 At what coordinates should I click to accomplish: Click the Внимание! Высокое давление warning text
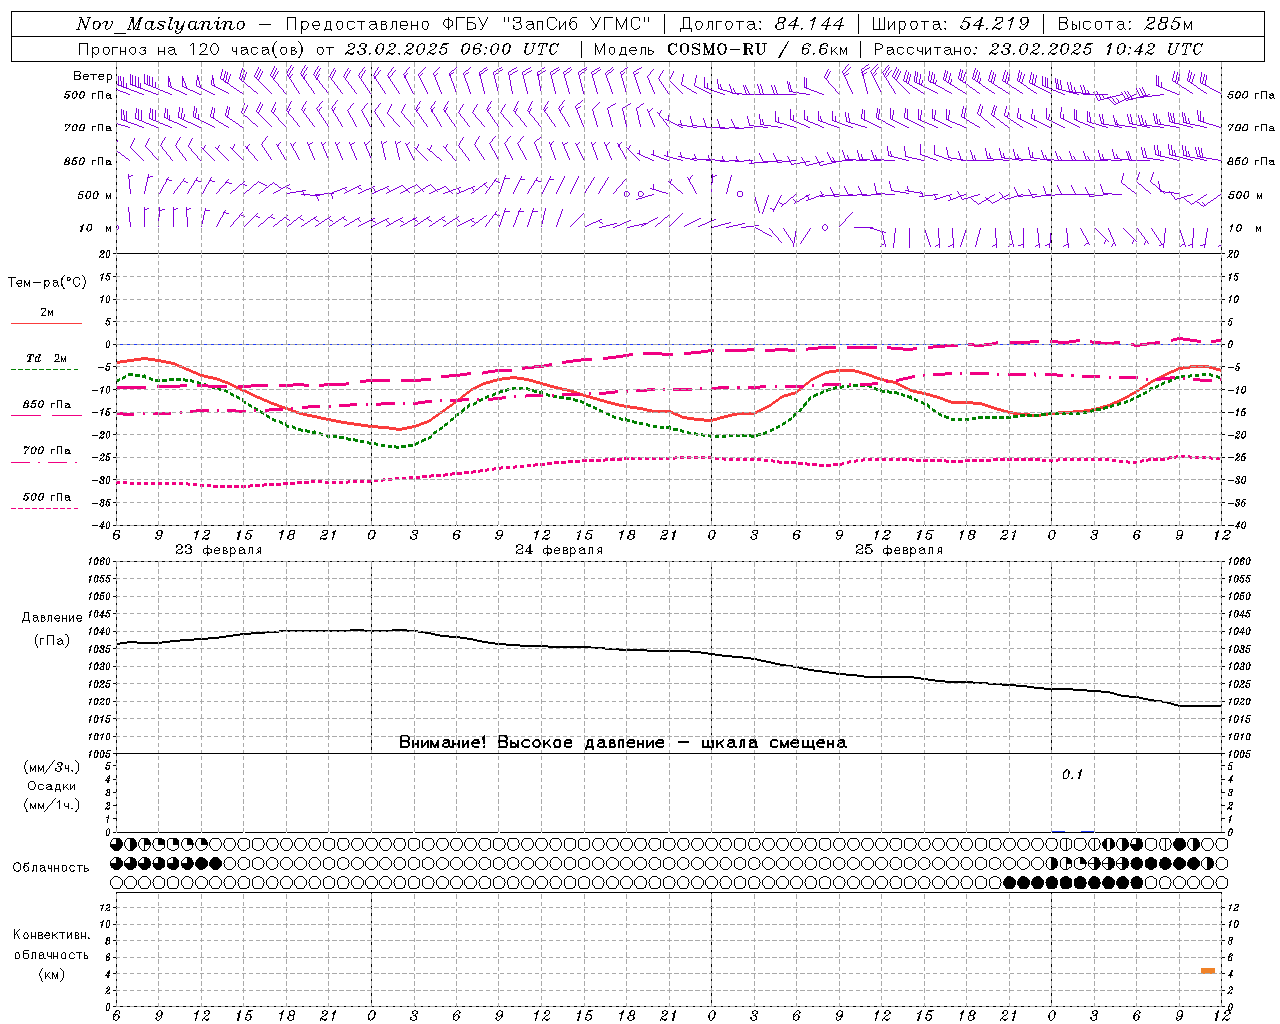click(622, 742)
